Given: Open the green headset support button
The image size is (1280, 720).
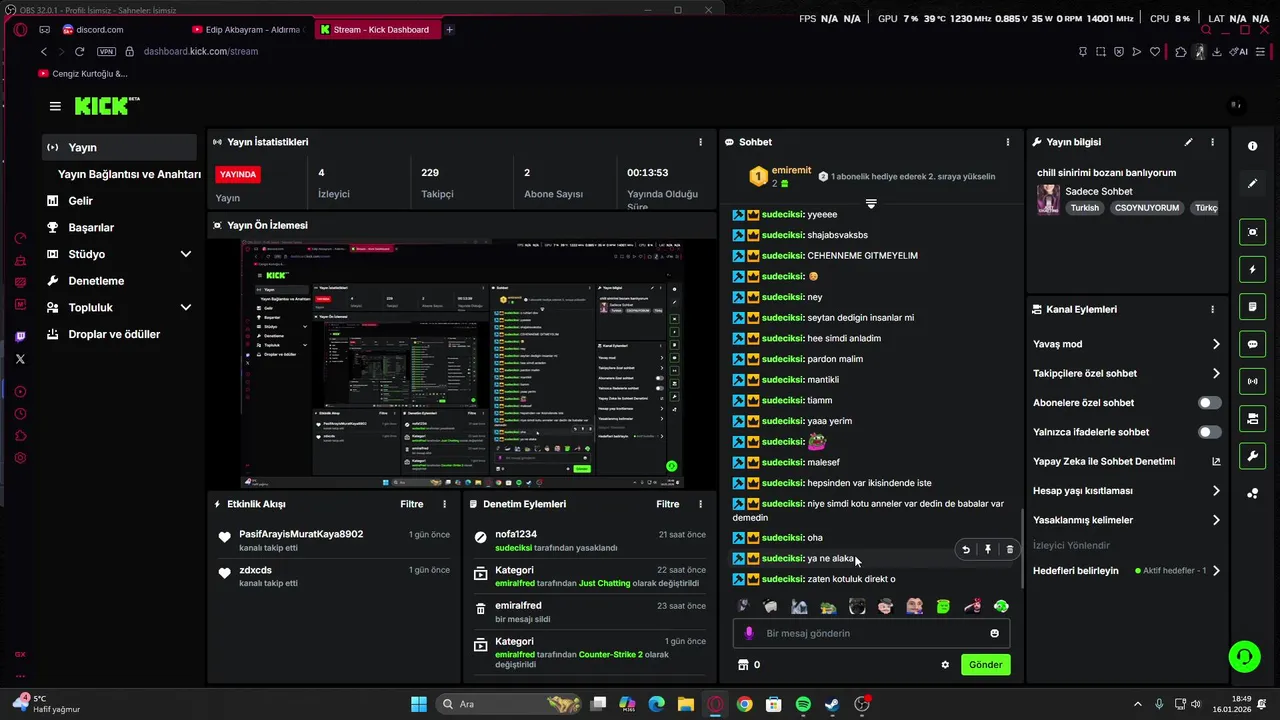Looking at the screenshot, I should pos(1244,657).
